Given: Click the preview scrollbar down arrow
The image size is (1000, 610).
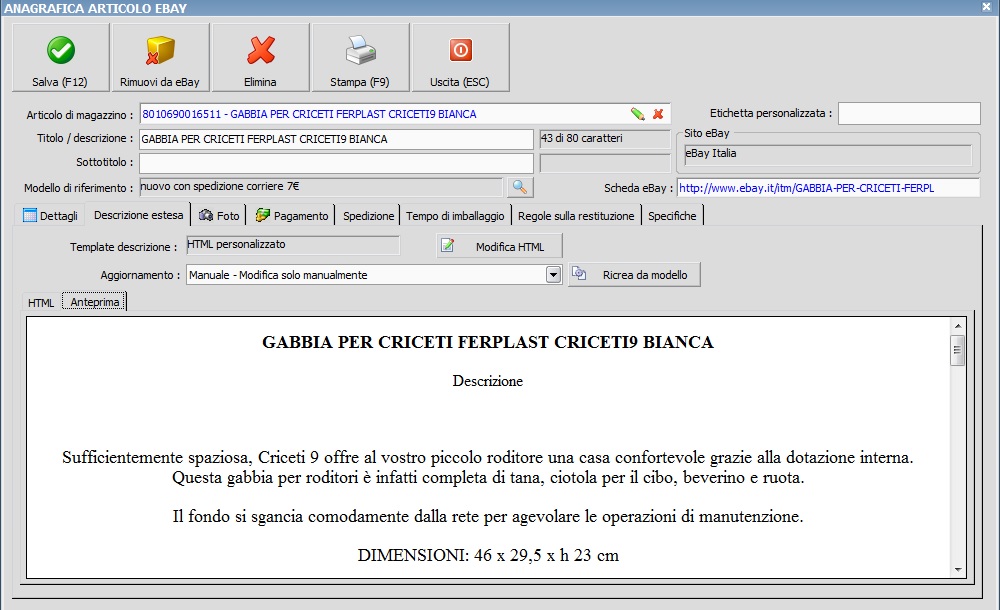Looking at the screenshot, I should 957,569.
